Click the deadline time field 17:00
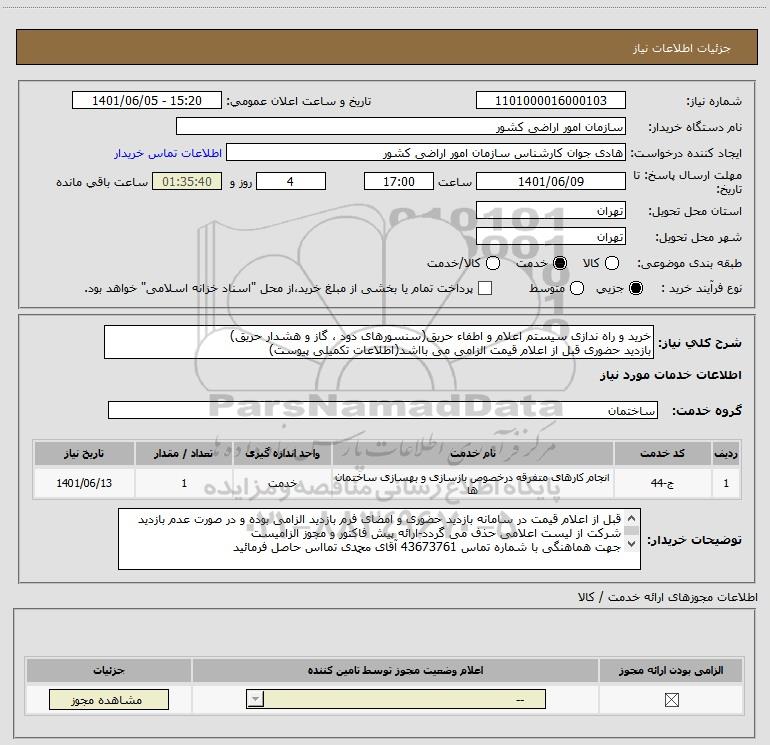 (x=399, y=181)
